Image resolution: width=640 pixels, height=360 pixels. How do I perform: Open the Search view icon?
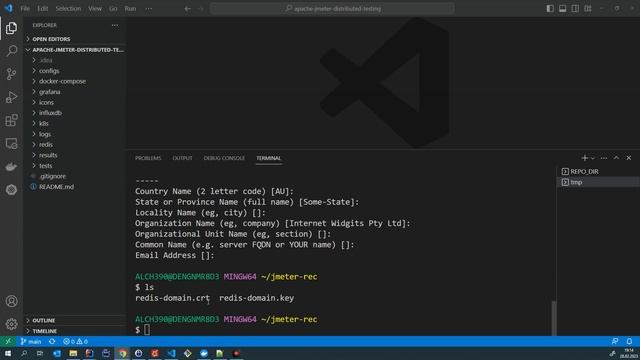click(11, 51)
